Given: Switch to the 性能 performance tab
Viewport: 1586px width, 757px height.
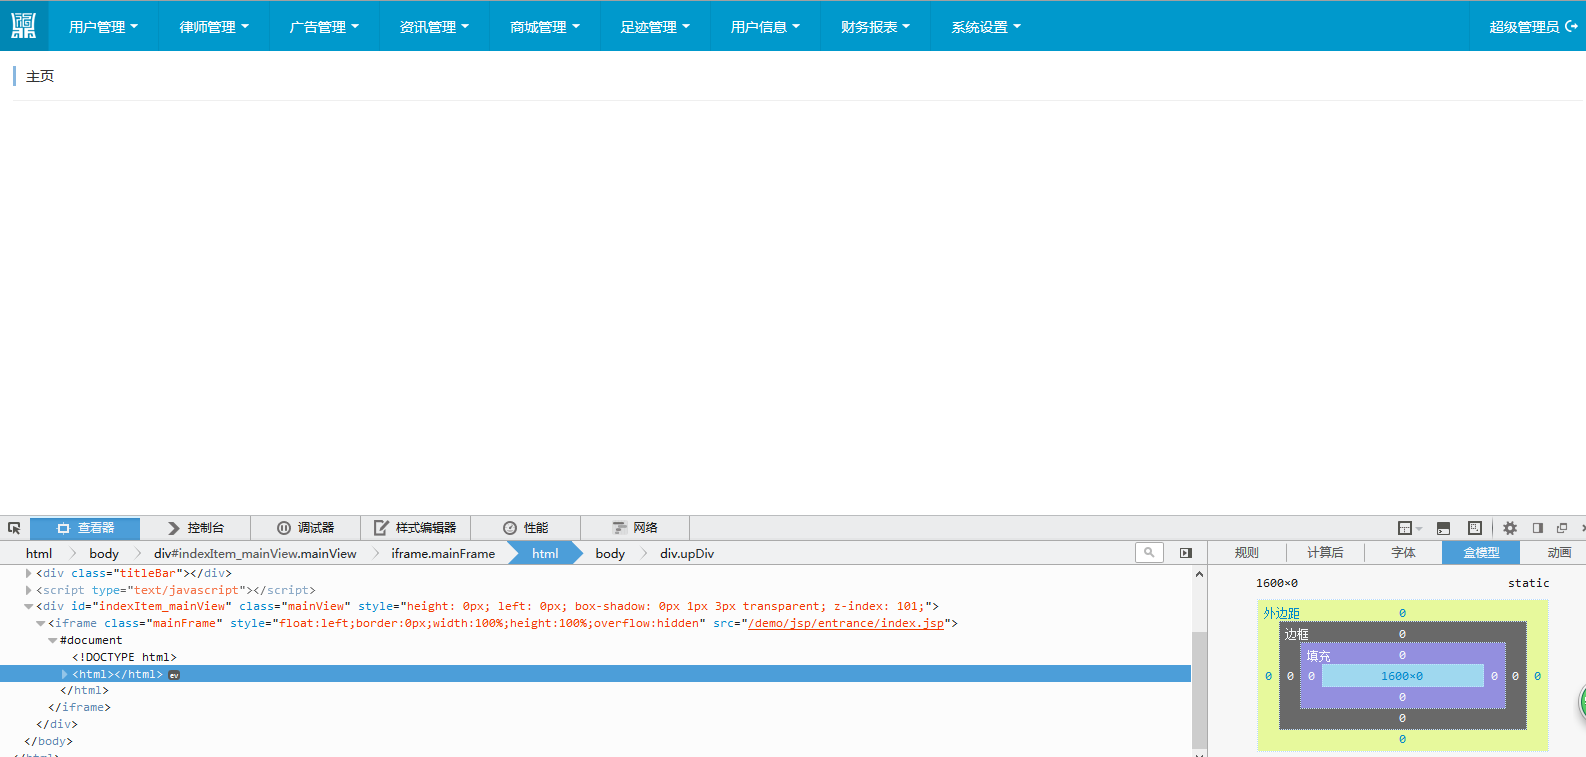Looking at the screenshot, I should click(x=525, y=528).
